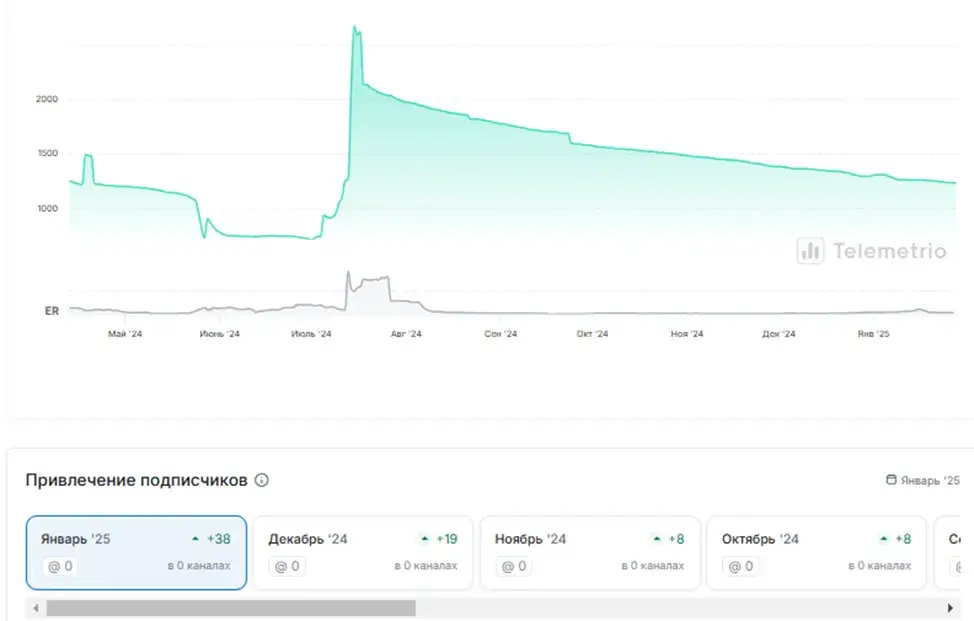Select the Октябрь '24 month card
The width and height of the screenshot is (974, 621).
pos(816,552)
